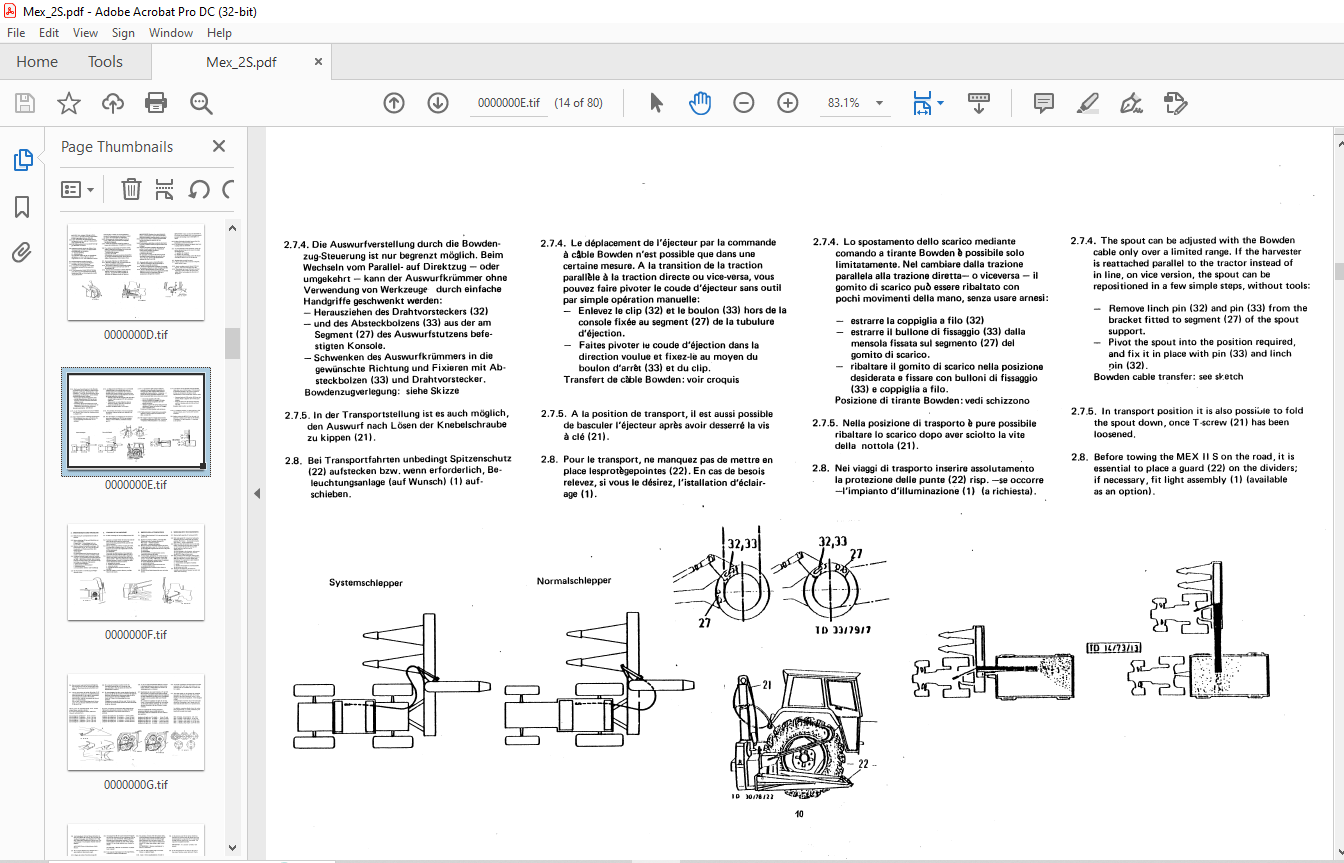Zoom in with the plus button
This screenshot has height=863, width=1344.
[x=788, y=103]
